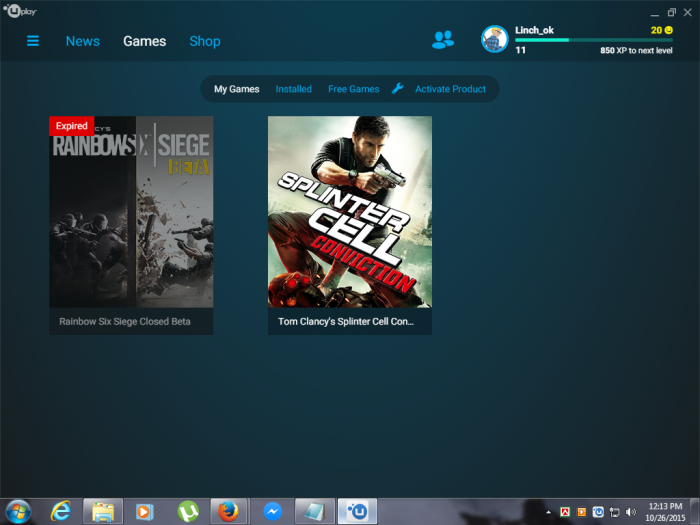Screen dimensions: 700x525
Task: Click the 20 Uplay points balance
Action: (x=656, y=30)
